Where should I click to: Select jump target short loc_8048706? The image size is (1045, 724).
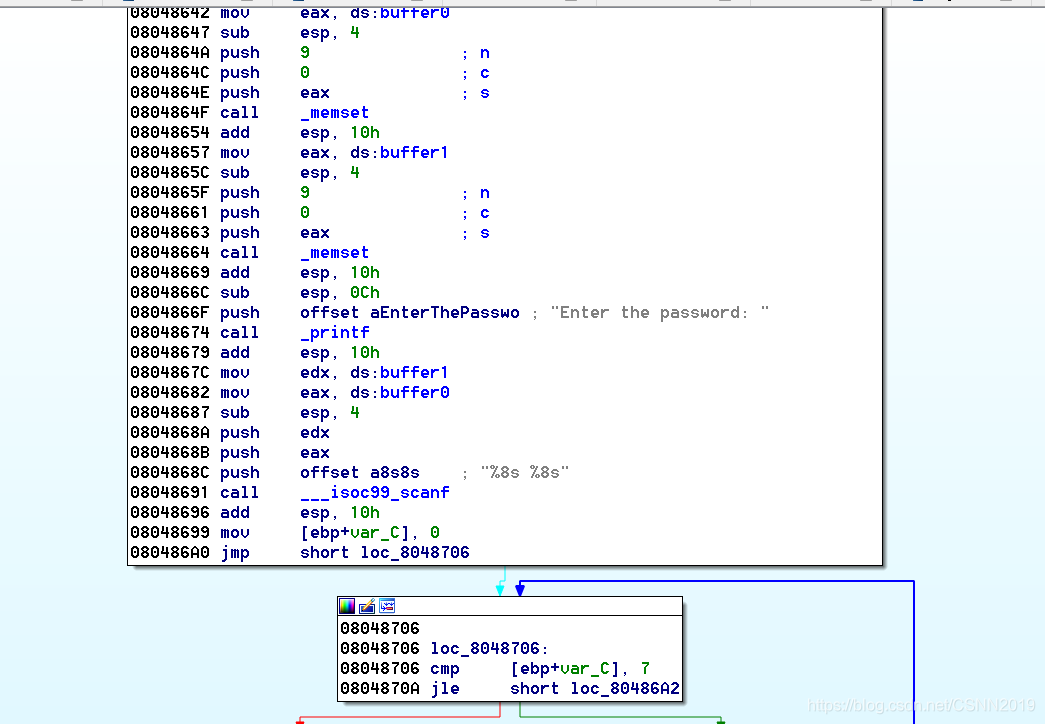(385, 553)
